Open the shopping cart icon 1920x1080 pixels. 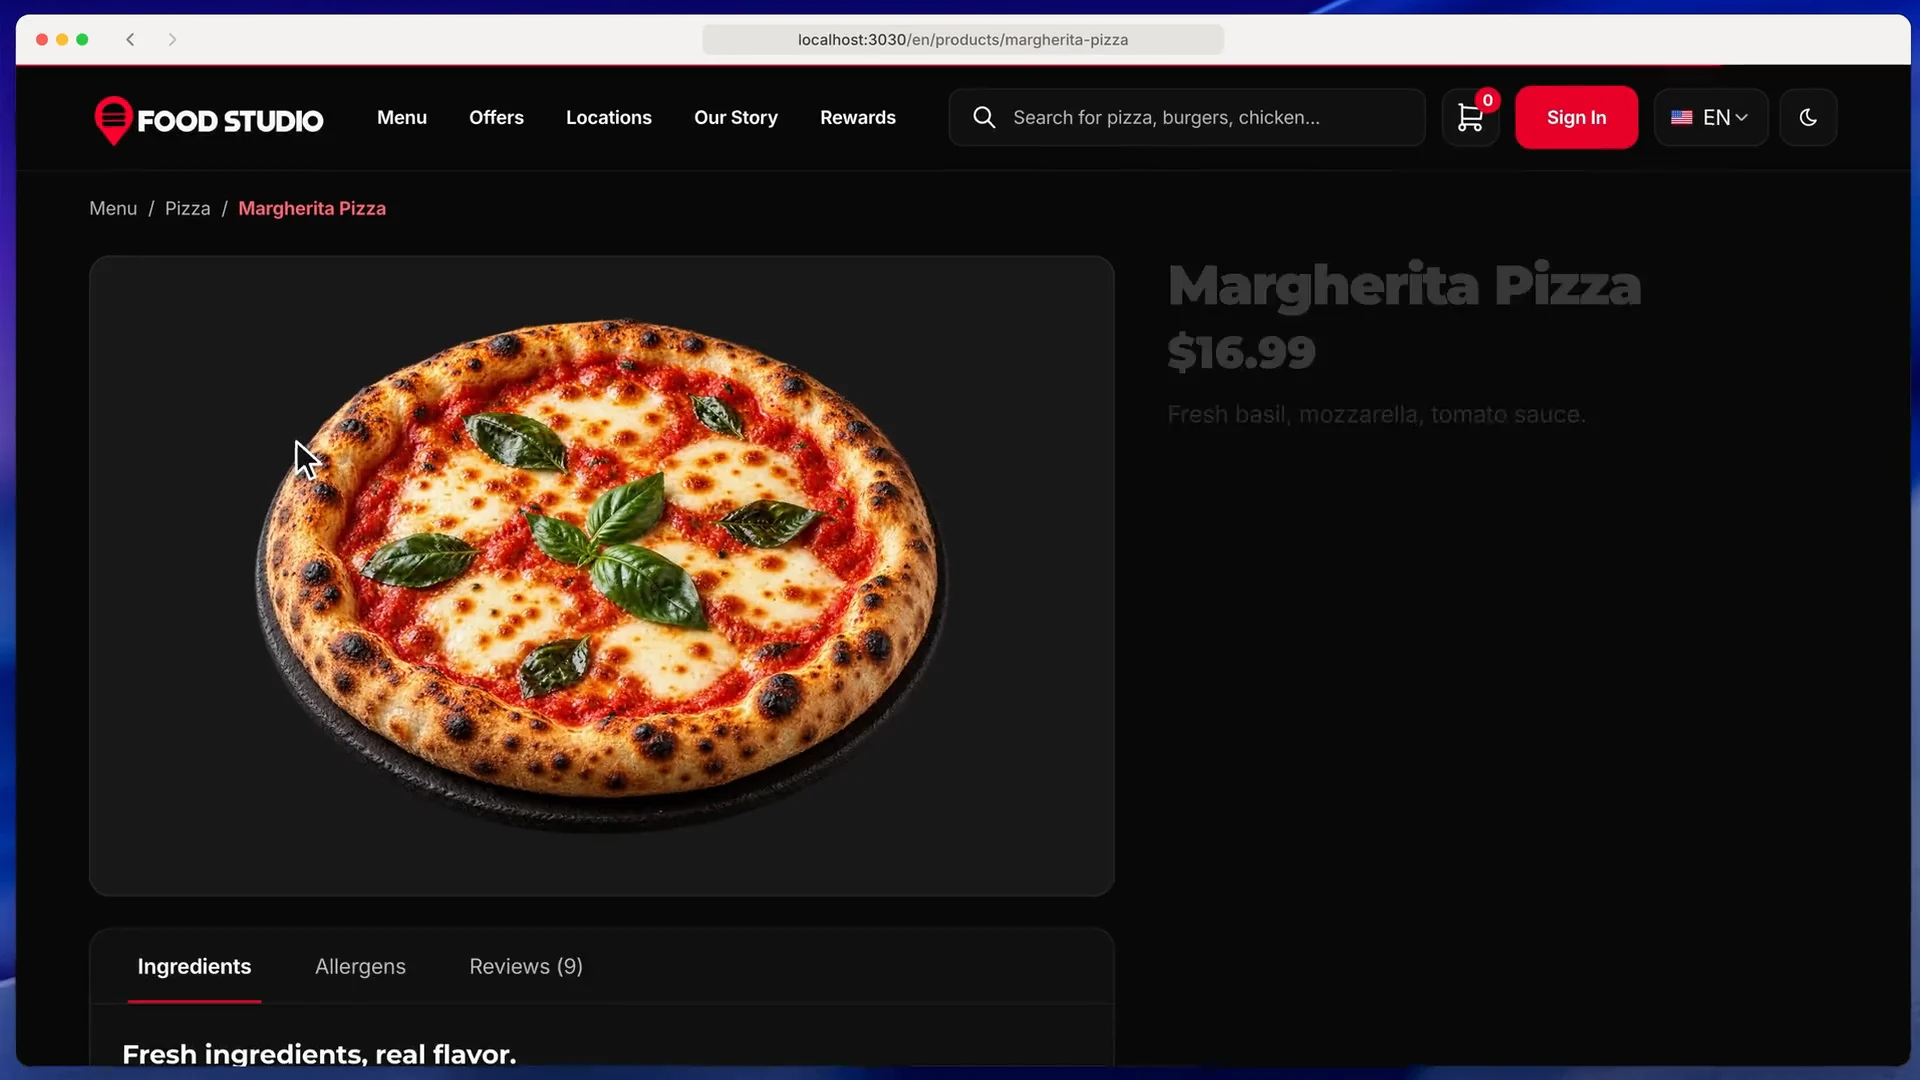click(x=1470, y=117)
